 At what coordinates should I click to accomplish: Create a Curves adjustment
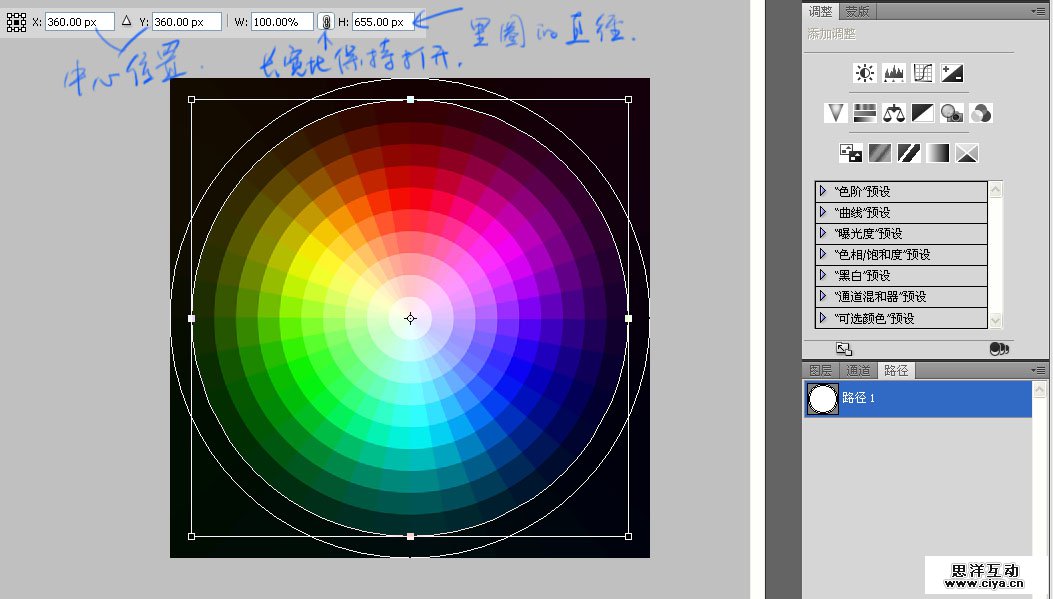tap(923, 73)
